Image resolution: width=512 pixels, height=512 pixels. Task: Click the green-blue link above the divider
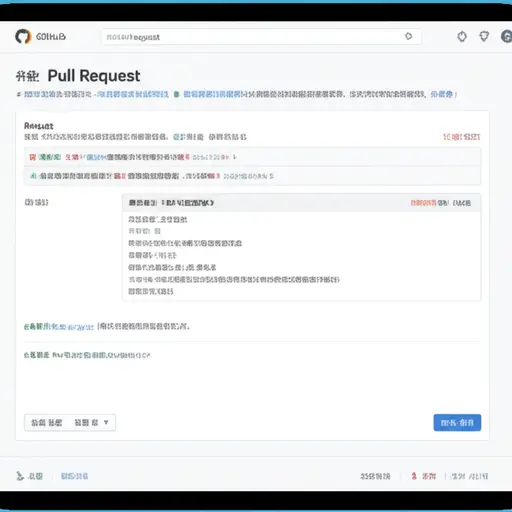59,327
